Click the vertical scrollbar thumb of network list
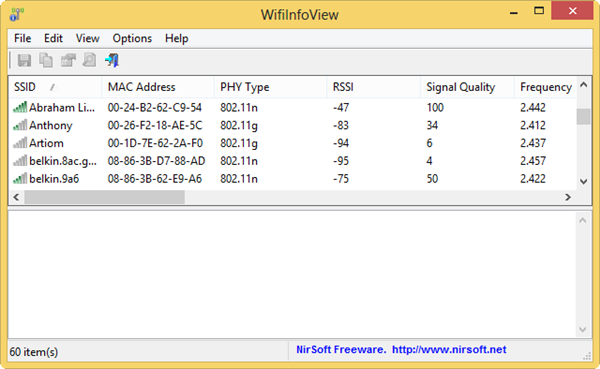 (x=584, y=116)
